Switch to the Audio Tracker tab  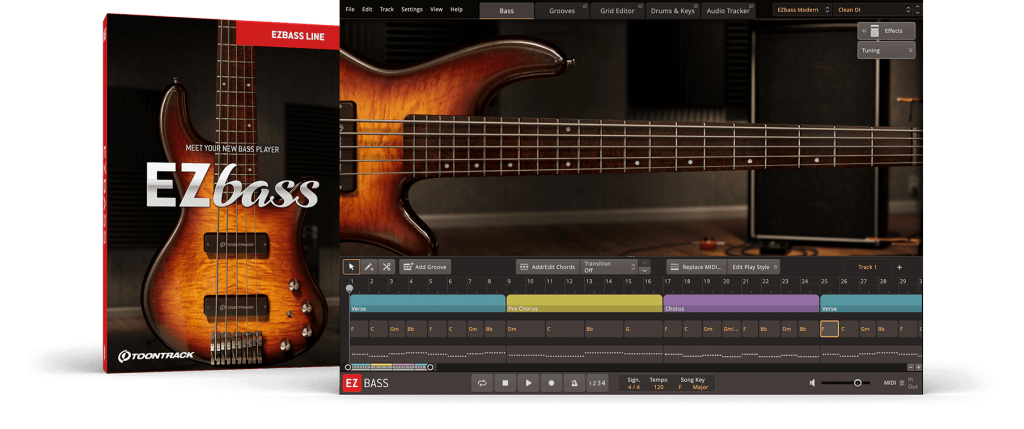[x=728, y=10]
